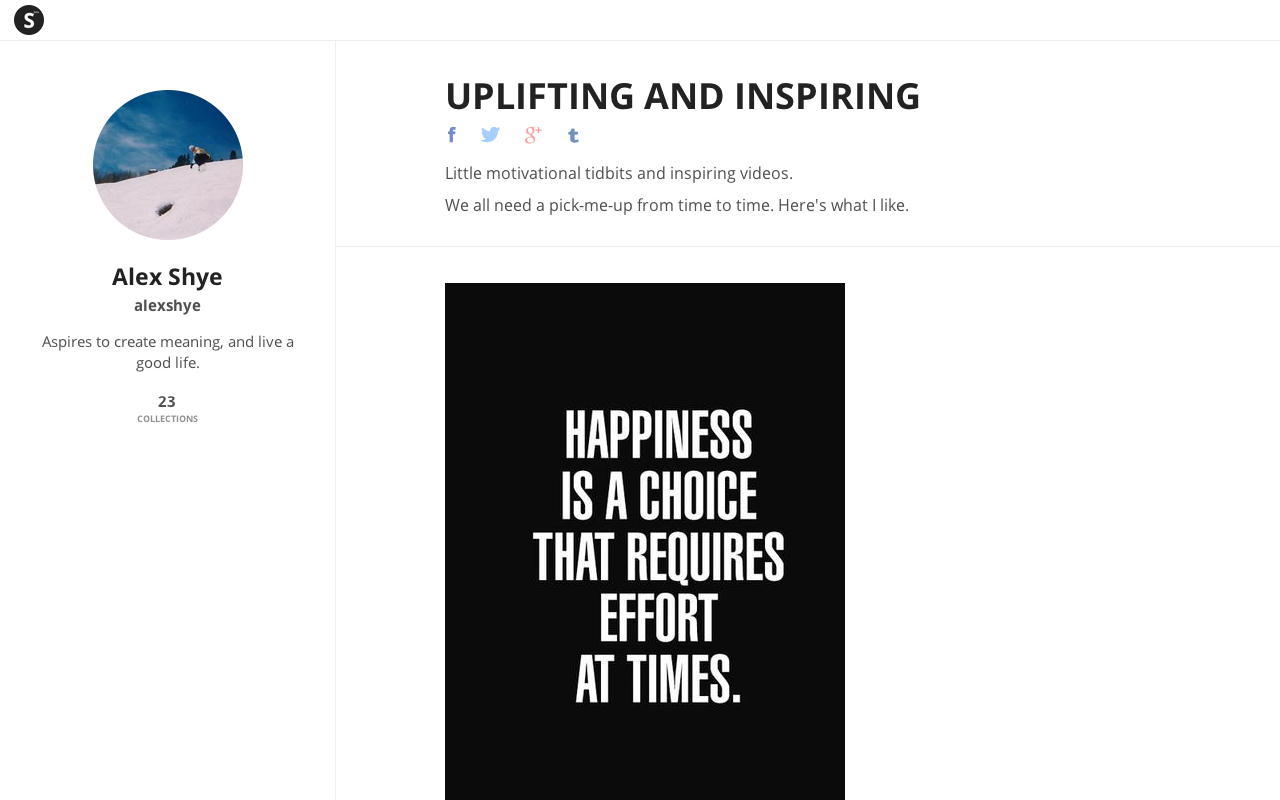Click the Uplifting and Inspiring title

pyautogui.click(x=682, y=96)
